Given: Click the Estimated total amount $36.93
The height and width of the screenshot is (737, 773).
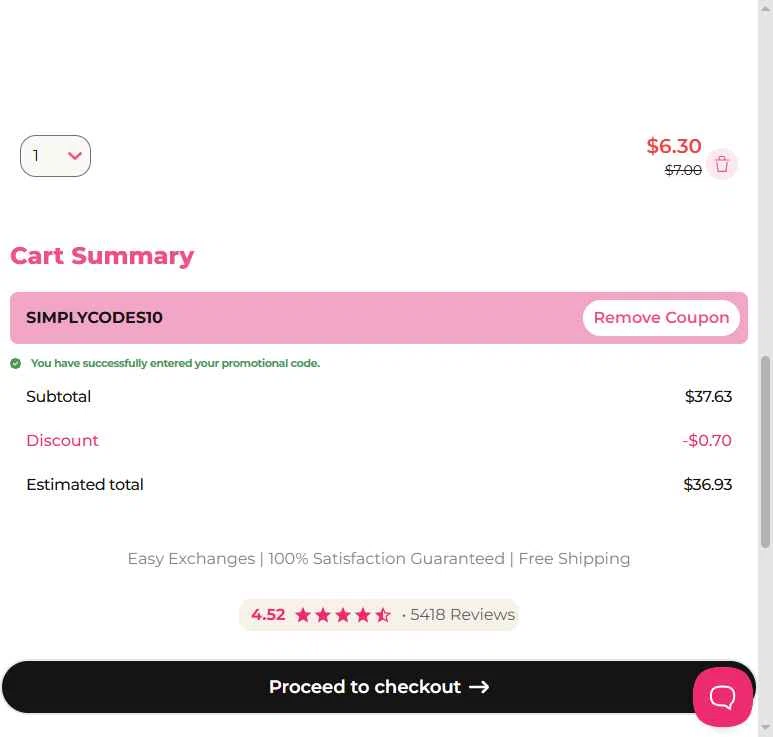Looking at the screenshot, I should (x=707, y=485).
